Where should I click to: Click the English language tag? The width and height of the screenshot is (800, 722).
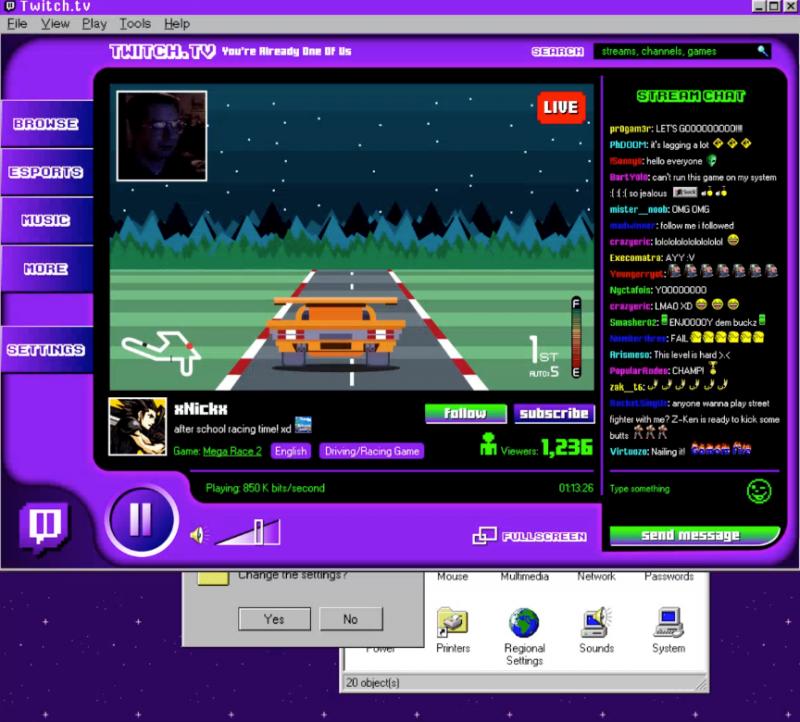tap(291, 451)
